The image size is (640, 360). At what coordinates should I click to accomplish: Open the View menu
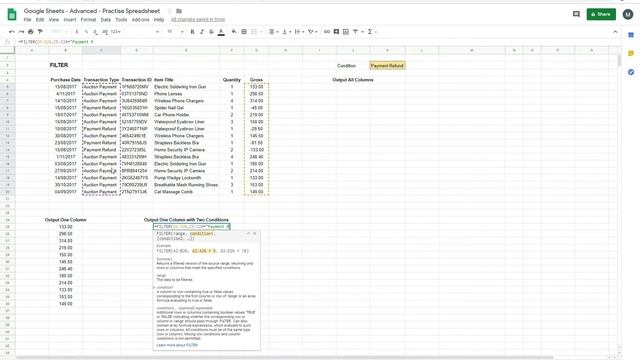point(54,20)
